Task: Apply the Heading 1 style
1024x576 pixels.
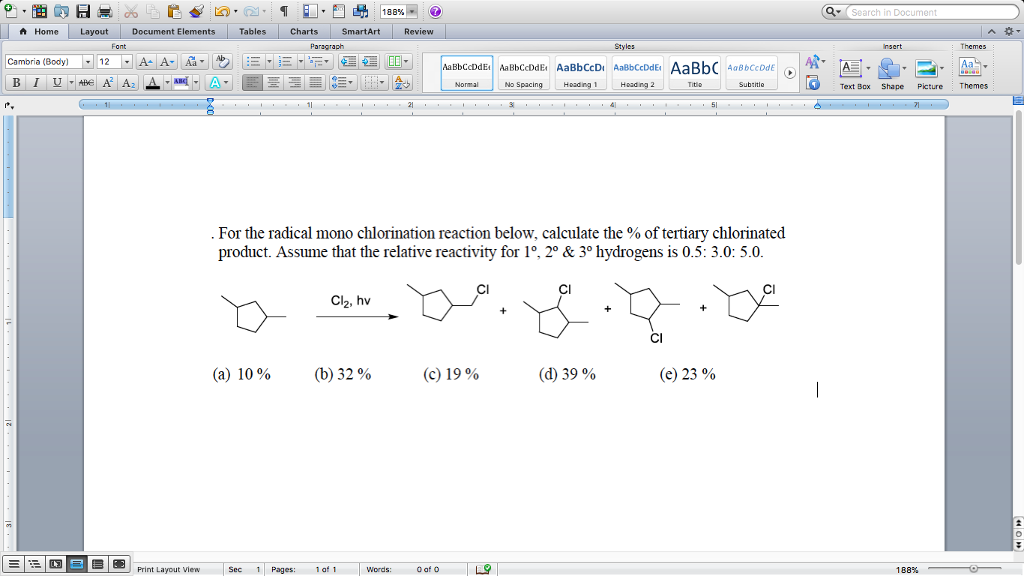Action: point(580,72)
